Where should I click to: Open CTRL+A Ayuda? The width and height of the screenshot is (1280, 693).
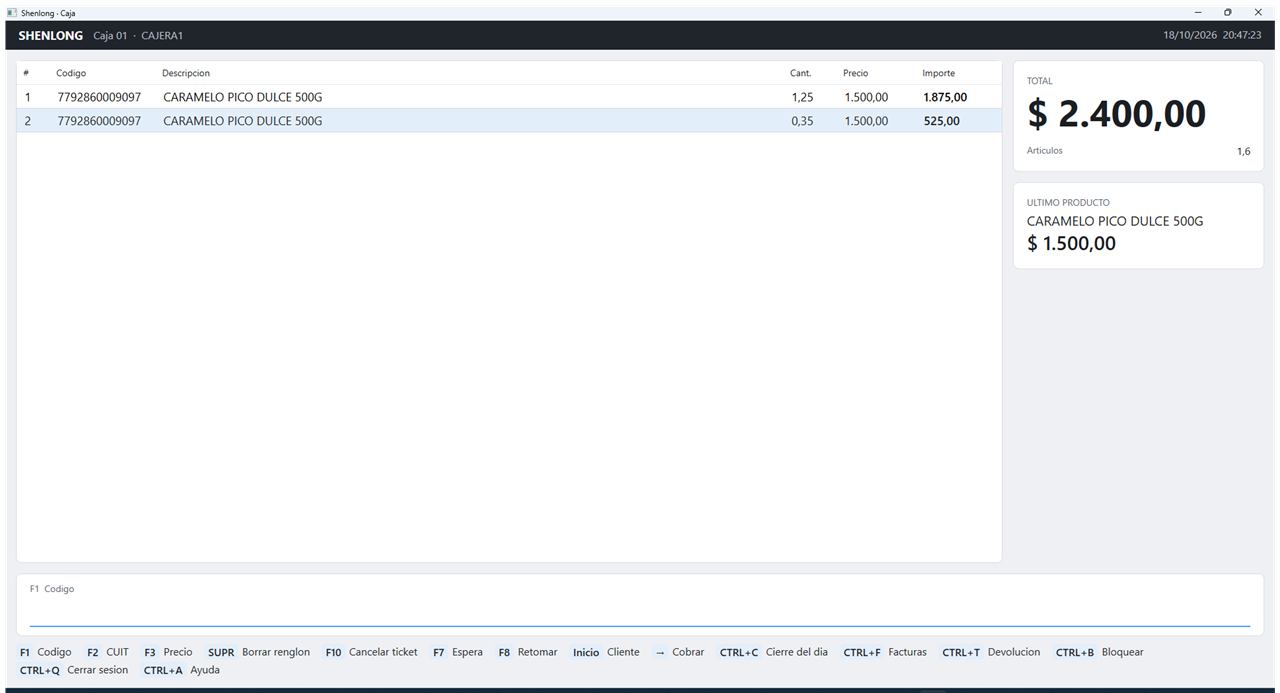pyautogui.click(x=181, y=670)
